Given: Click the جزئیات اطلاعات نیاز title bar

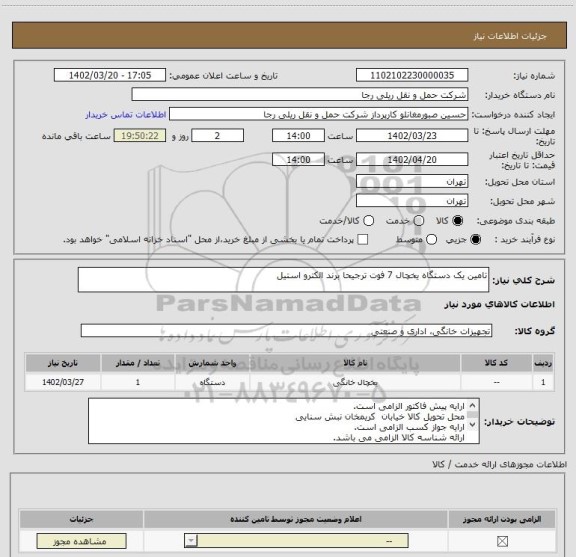Looking at the screenshot, I should point(289,36).
